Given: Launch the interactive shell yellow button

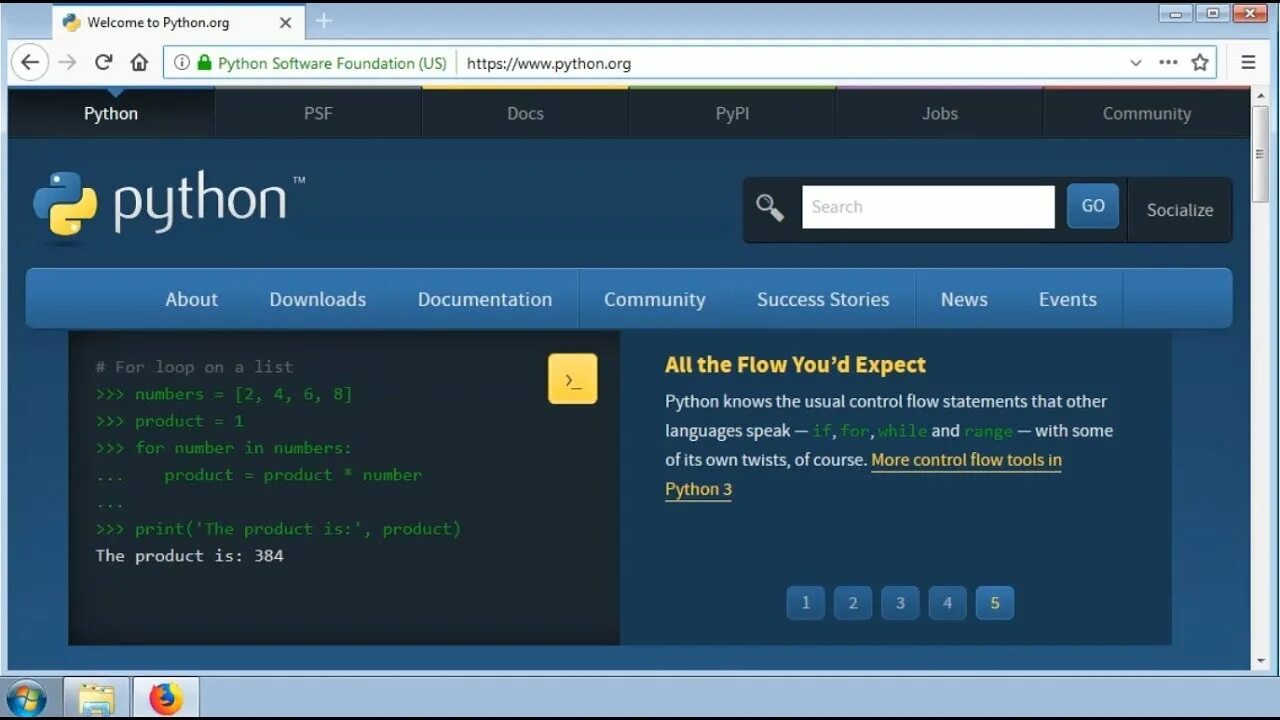Looking at the screenshot, I should 572,379.
